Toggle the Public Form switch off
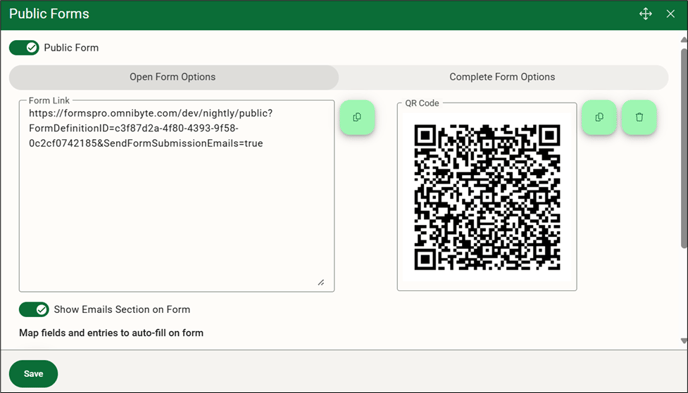The width and height of the screenshot is (688, 393). tap(24, 48)
